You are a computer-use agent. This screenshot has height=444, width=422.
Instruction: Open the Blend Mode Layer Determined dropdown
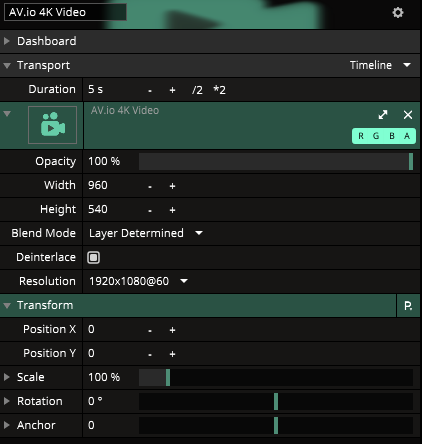(x=146, y=233)
